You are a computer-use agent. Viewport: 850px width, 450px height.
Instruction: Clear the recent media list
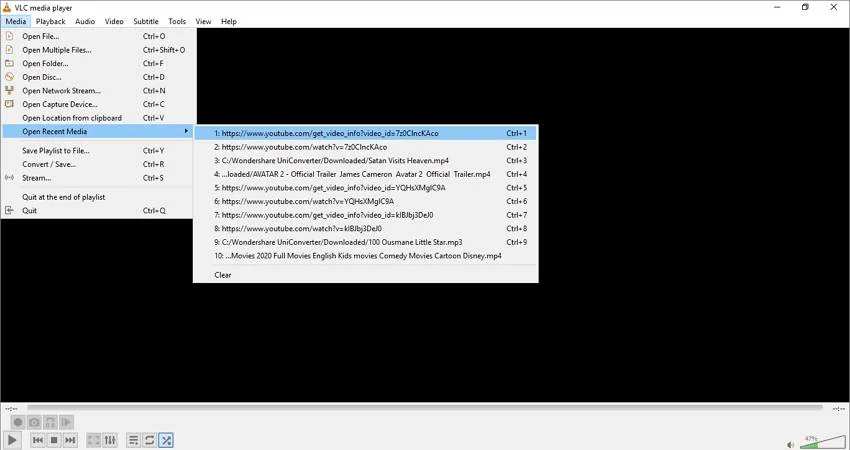[x=365, y=275]
